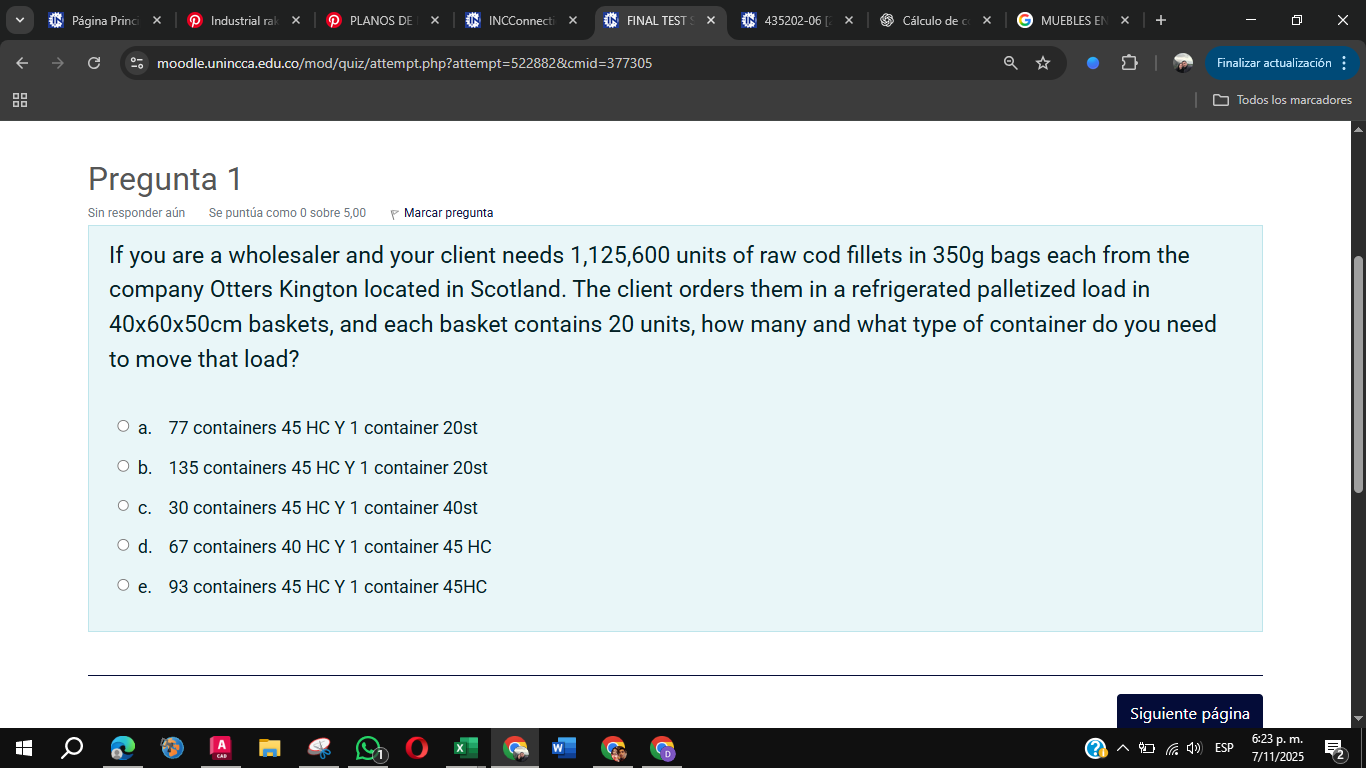Screen dimensions: 1366x768
Task: Open Todos los marcadores bookmarks folder
Action: [1282, 100]
